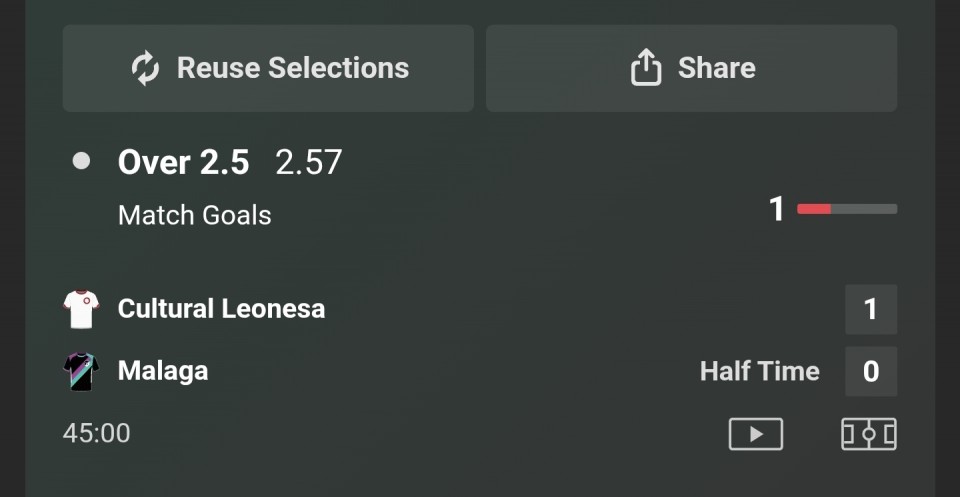Click the Match Goals market label
960x497 pixels.
(x=194, y=215)
